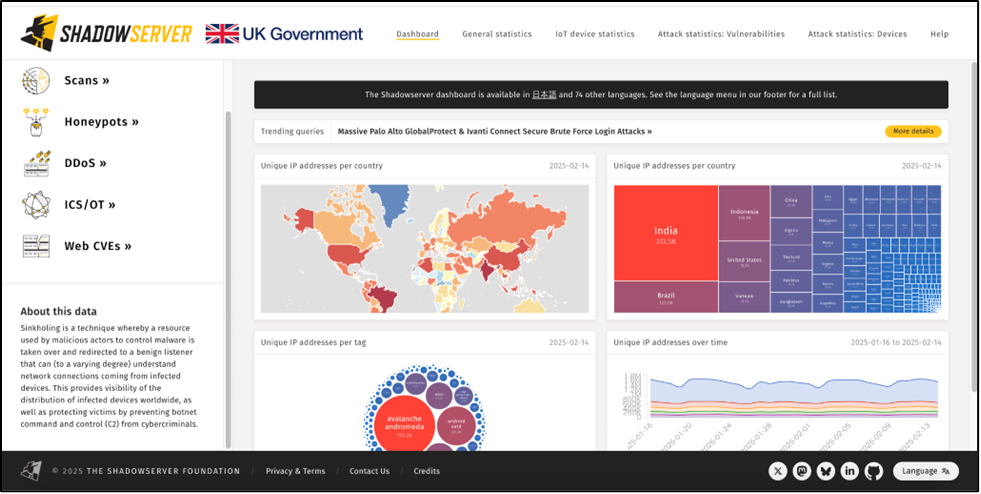Click the ICS/OT network globe icon
The width and height of the screenshot is (981, 494).
click(37, 204)
